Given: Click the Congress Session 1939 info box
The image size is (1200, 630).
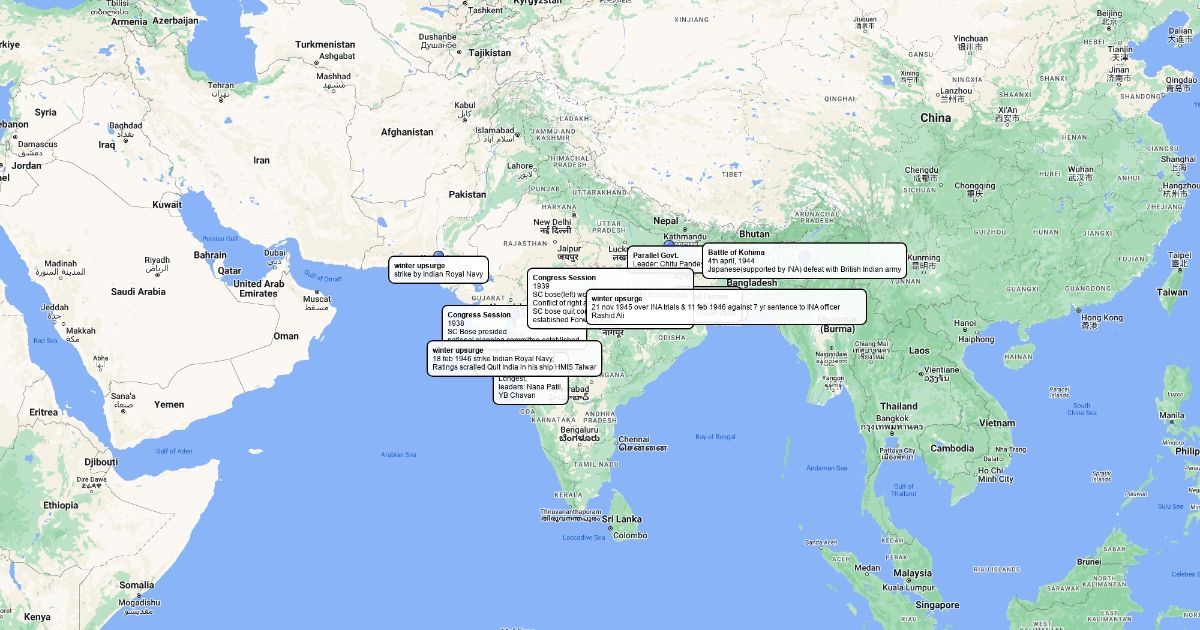Looking at the screenshot, I should coord(558,298).
